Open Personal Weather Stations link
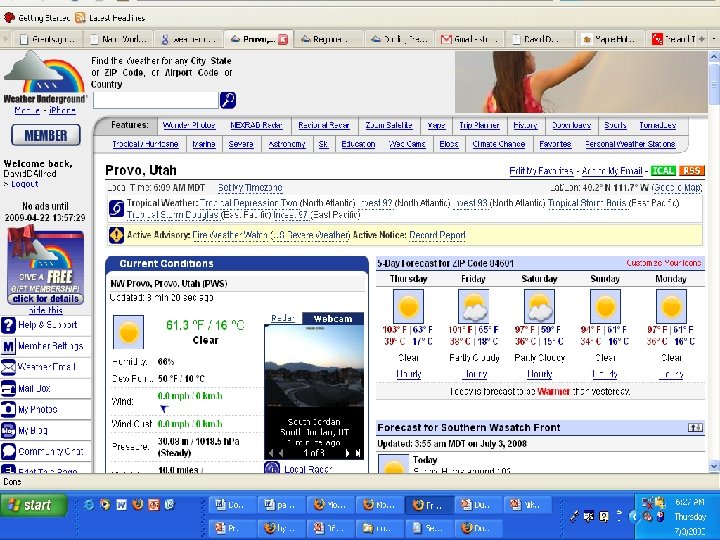 click(630, 144)
